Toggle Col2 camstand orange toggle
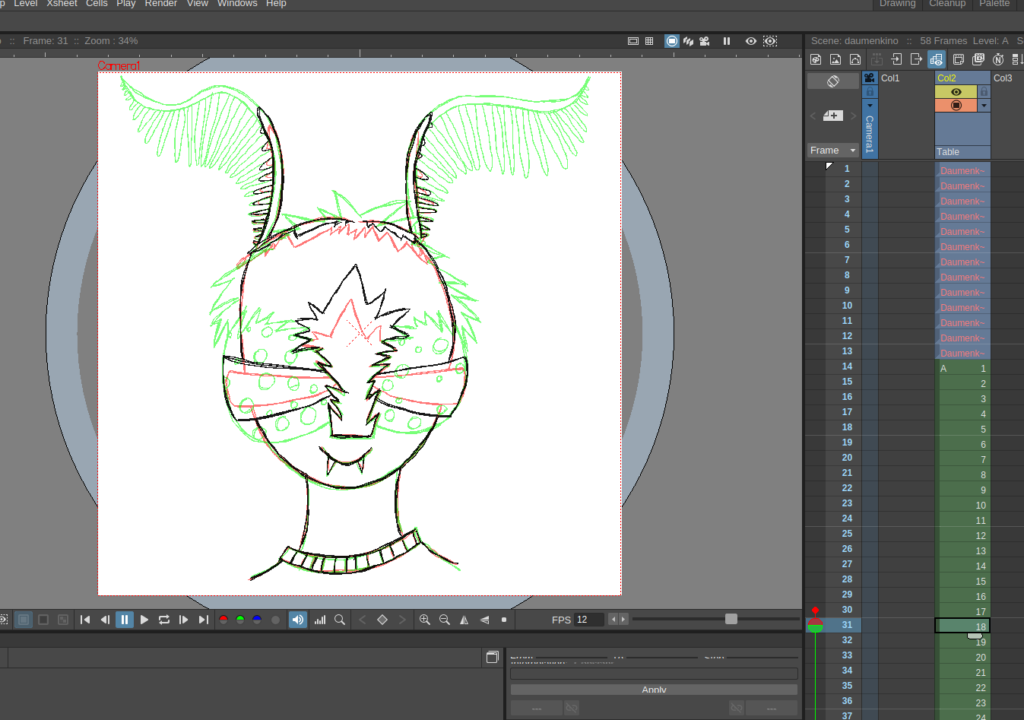1024x720 pixels. click(x=956, y=105)
